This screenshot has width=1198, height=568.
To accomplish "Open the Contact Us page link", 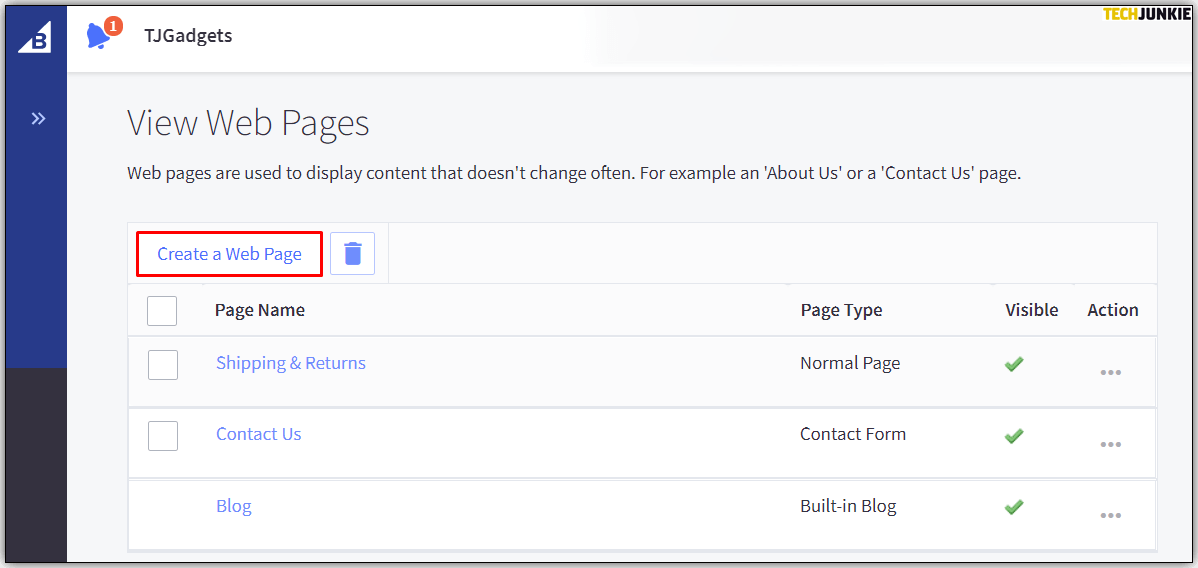I will [258, 434].
